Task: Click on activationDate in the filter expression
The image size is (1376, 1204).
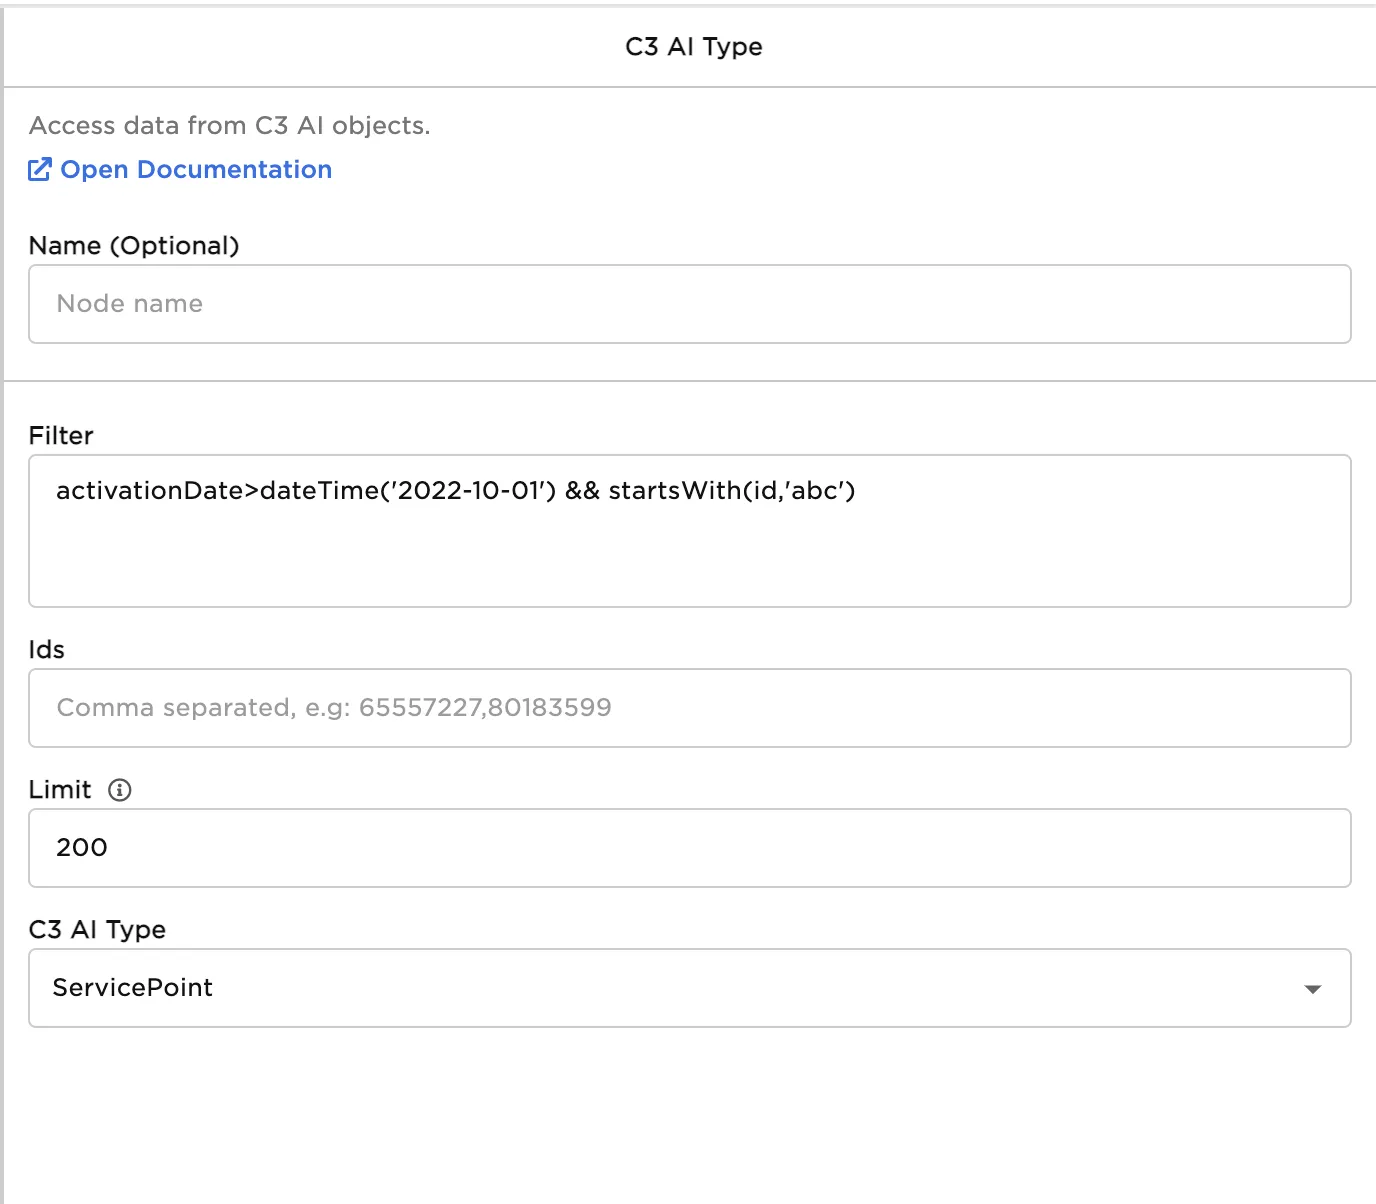Action: [x=150, y=491]
